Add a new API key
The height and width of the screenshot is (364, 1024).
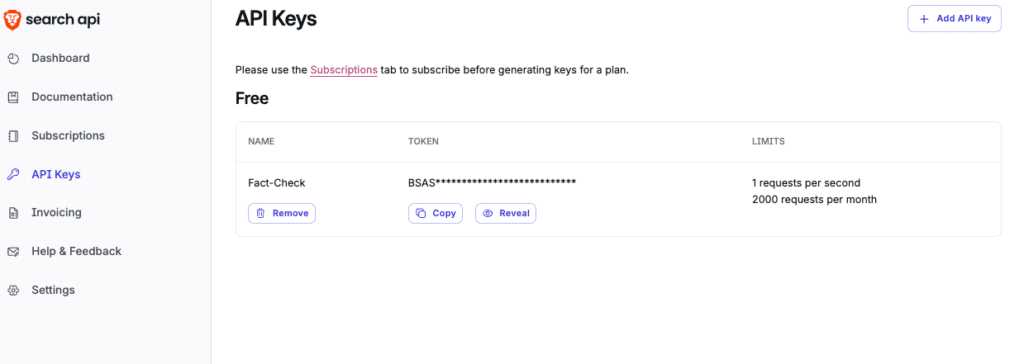click(954, 18)
